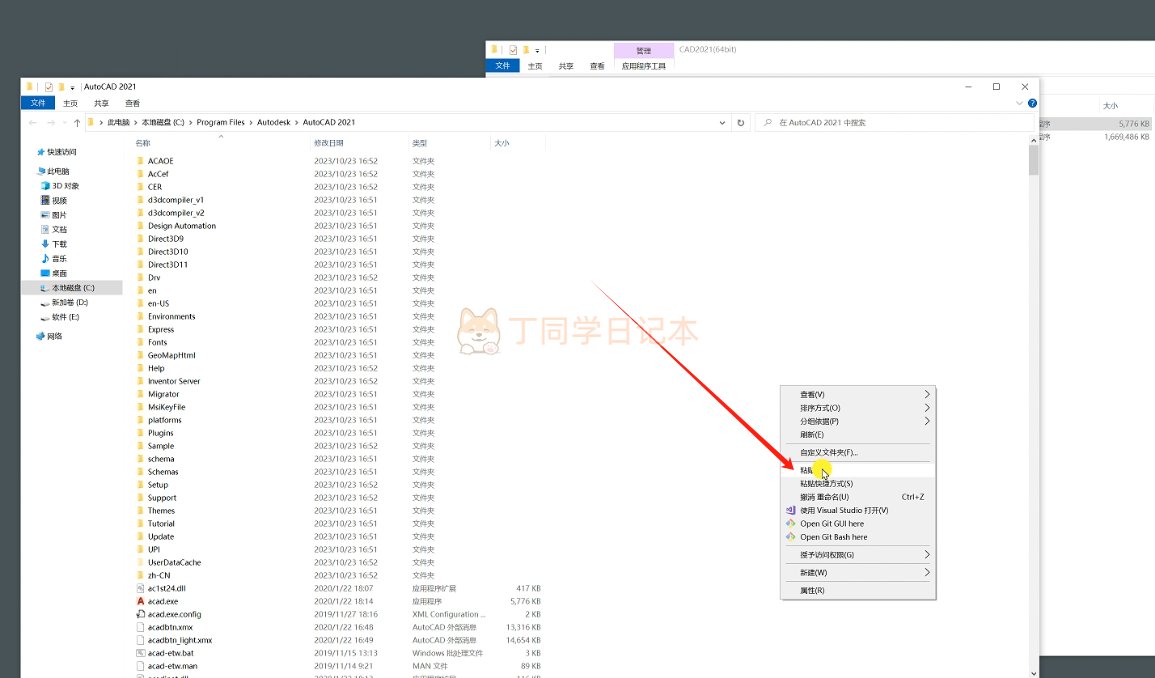Open the Fonts folder icon
Screen dimensions: 1155x678
[x=140, y=342]
